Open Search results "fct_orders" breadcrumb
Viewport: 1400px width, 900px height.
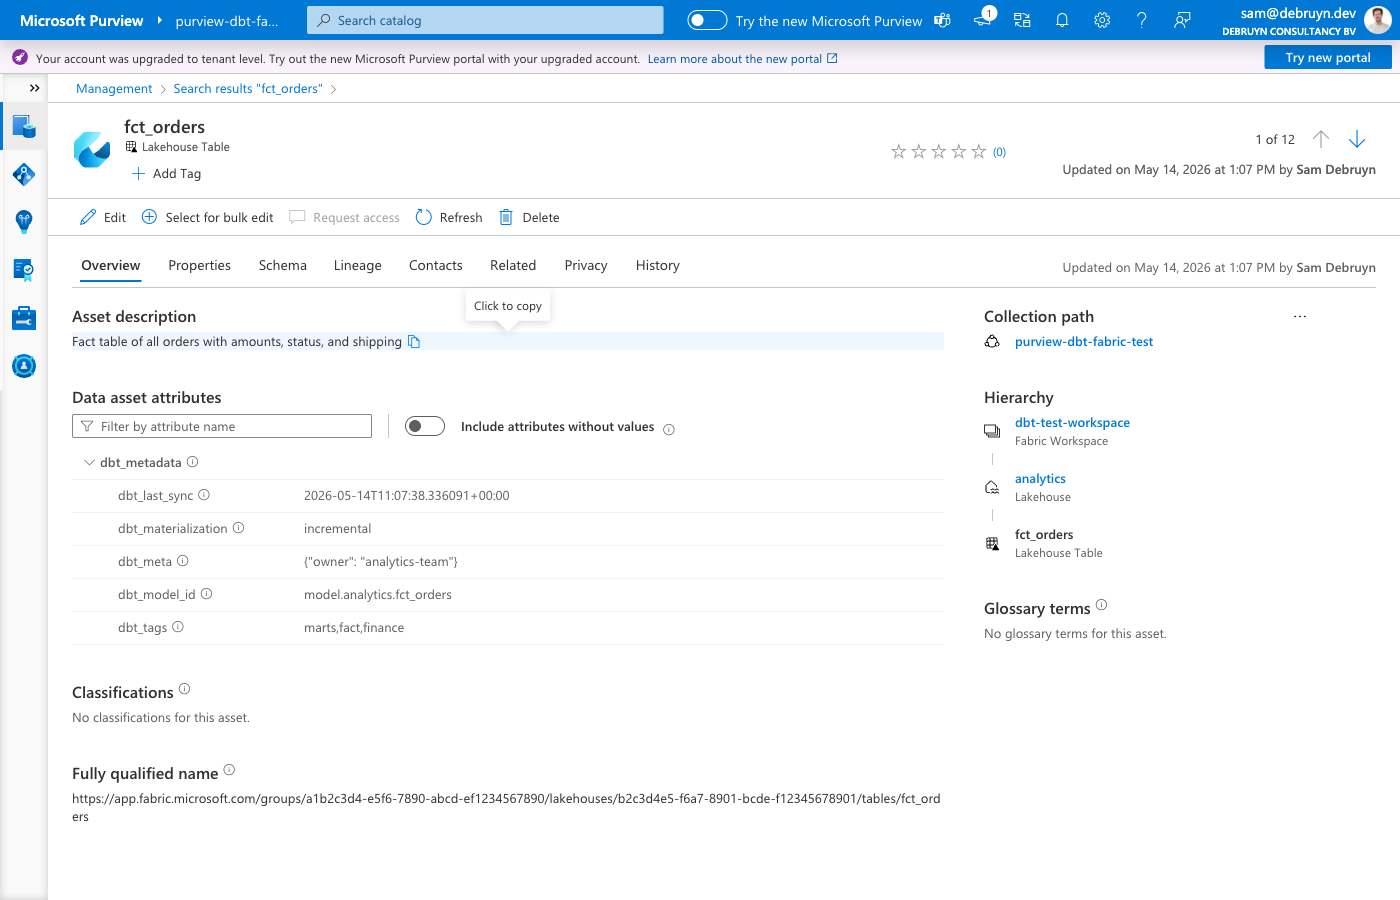(248, 89)
